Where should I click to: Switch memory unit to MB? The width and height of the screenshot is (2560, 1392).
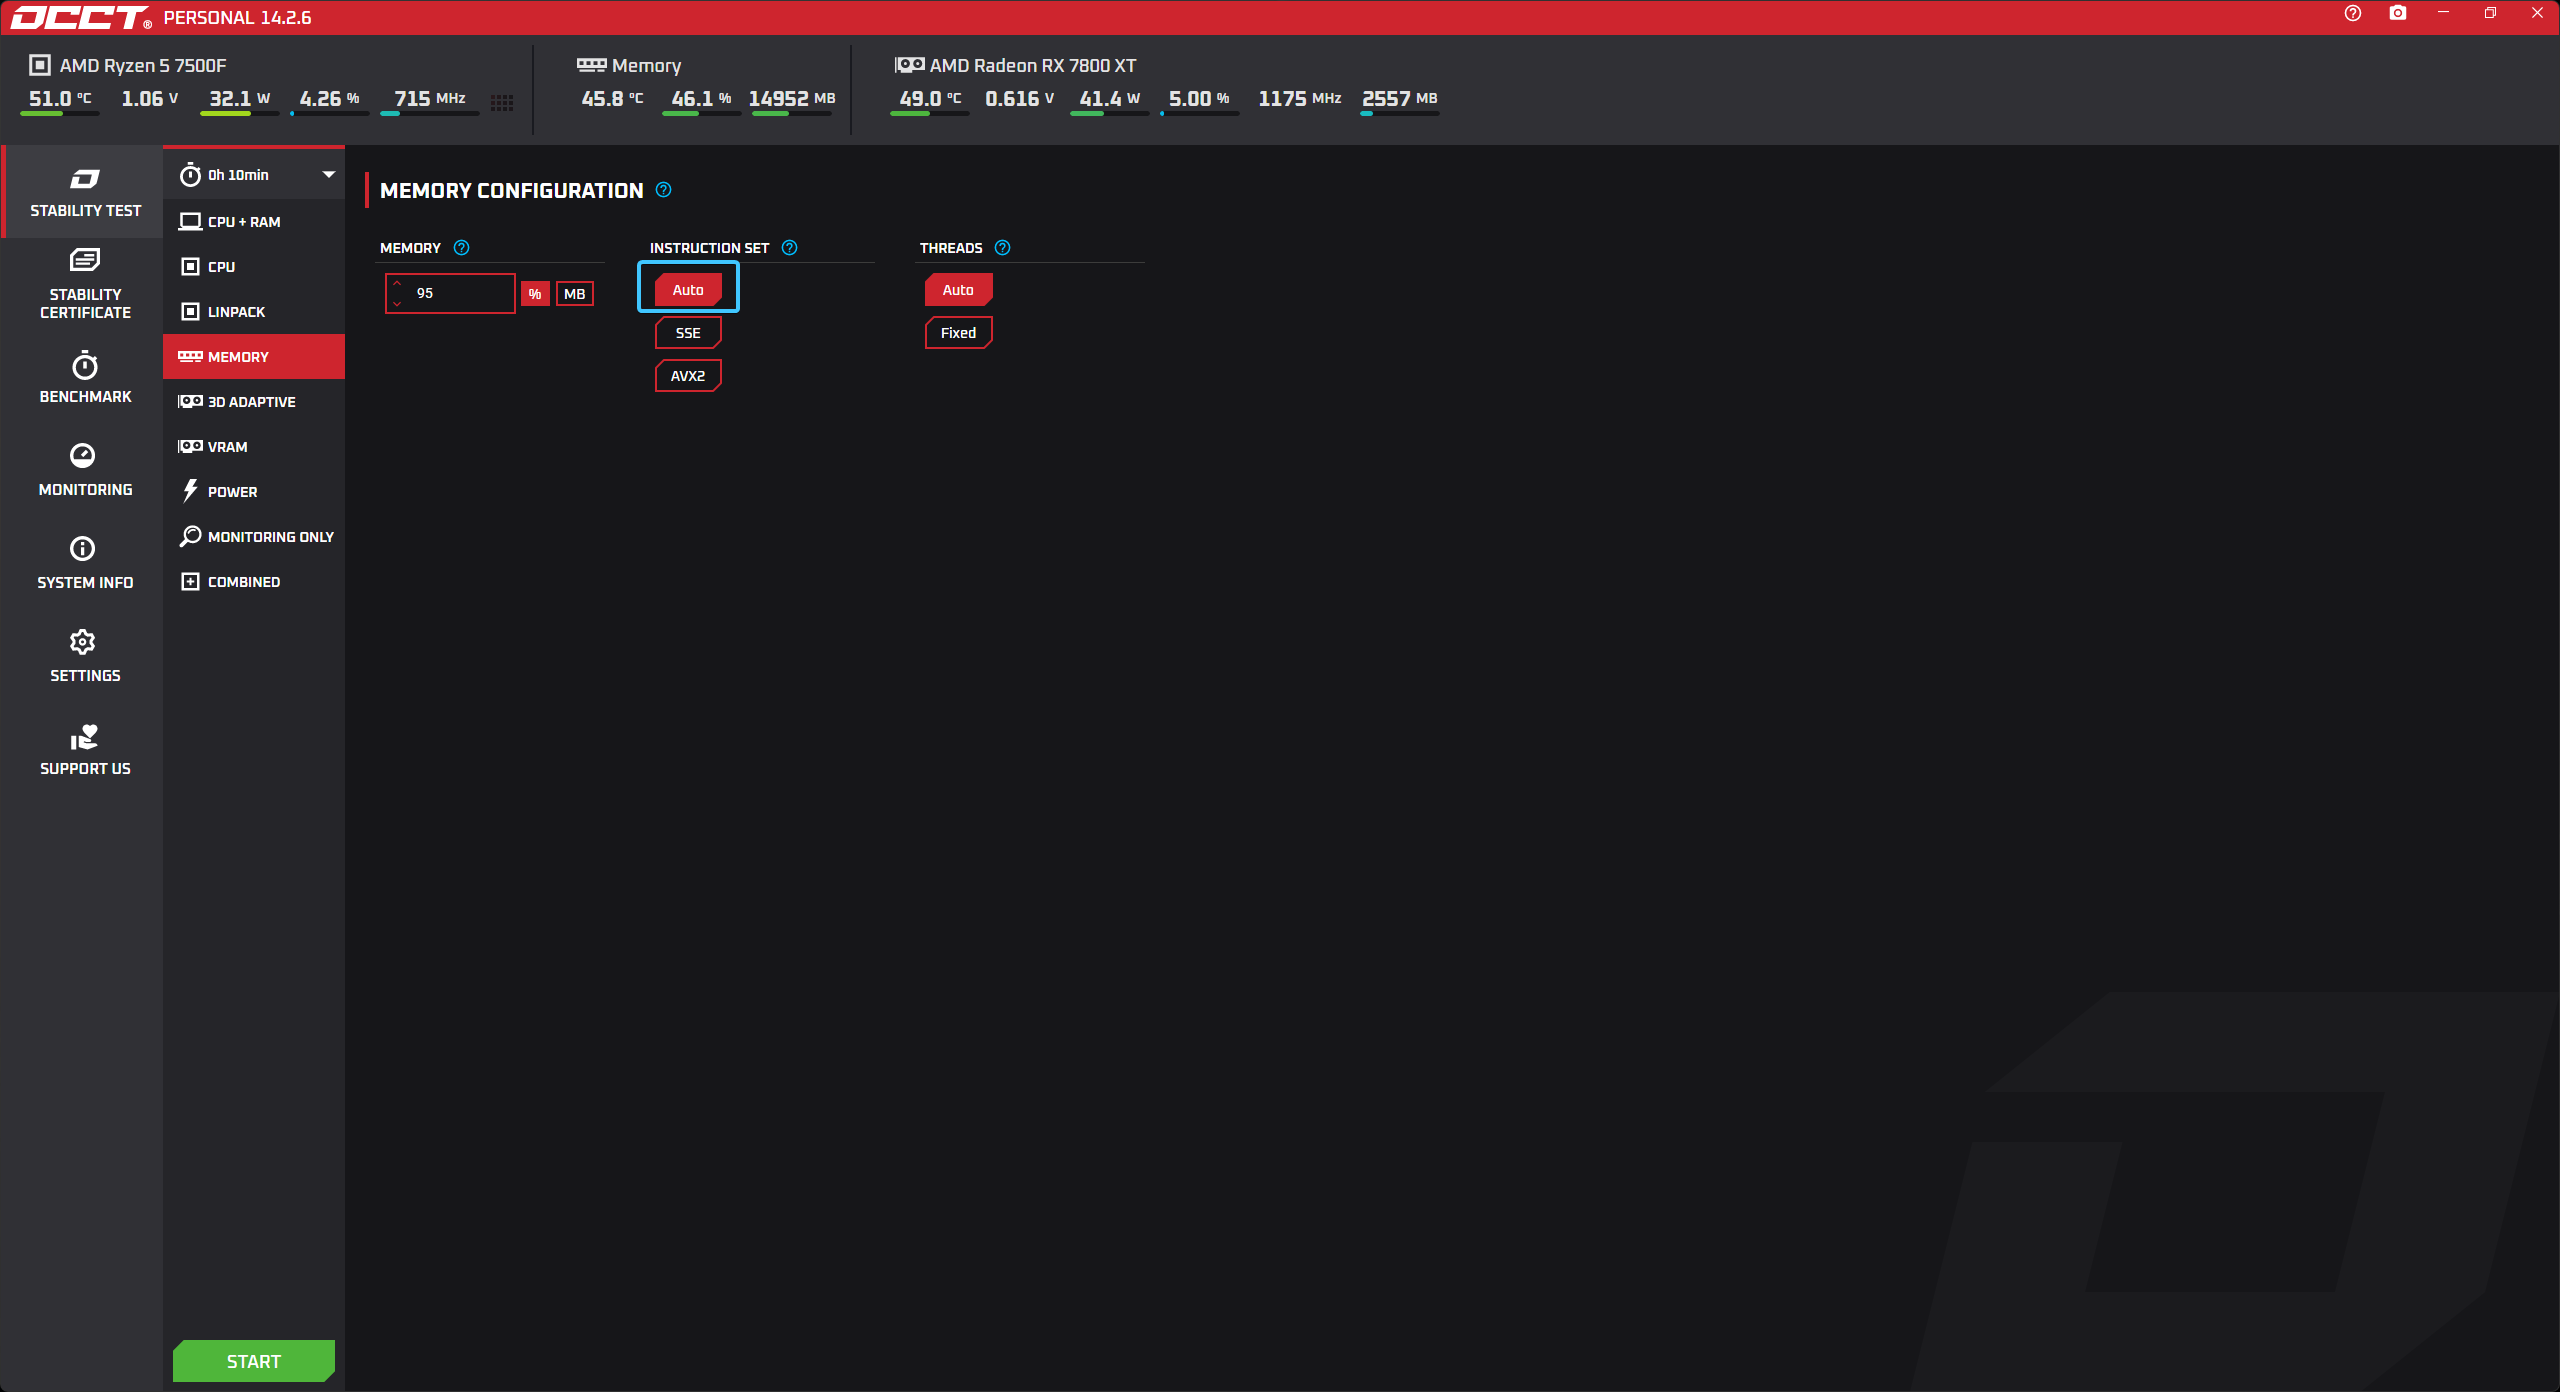click(574, 294)
